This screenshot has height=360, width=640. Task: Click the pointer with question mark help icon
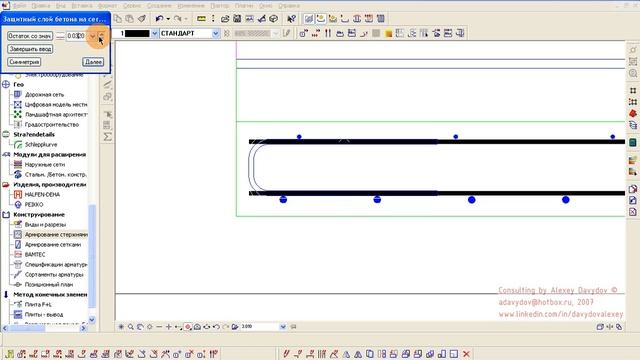[x=291, y=19]
